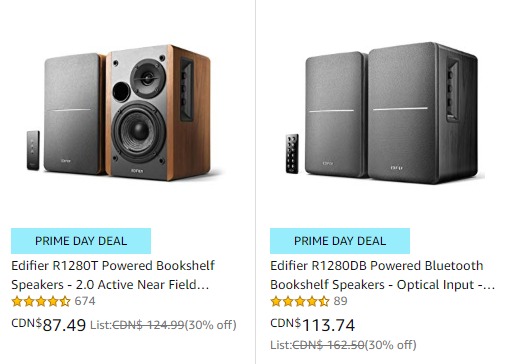
Task: Click the first gold star under R1280T
Action: 17,301
